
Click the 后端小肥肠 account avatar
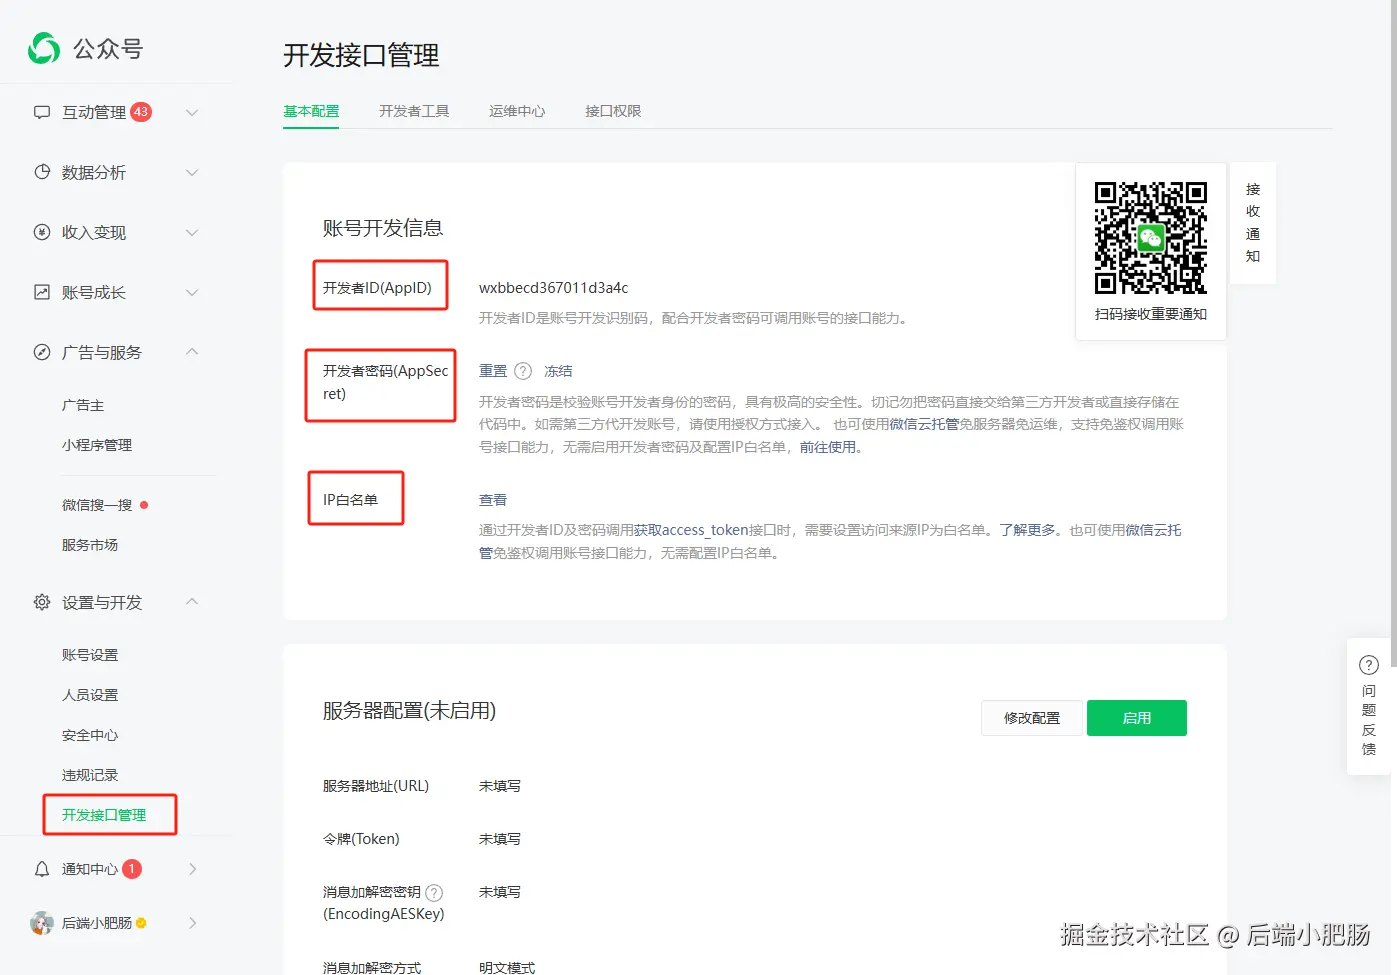tap(42, 923)
